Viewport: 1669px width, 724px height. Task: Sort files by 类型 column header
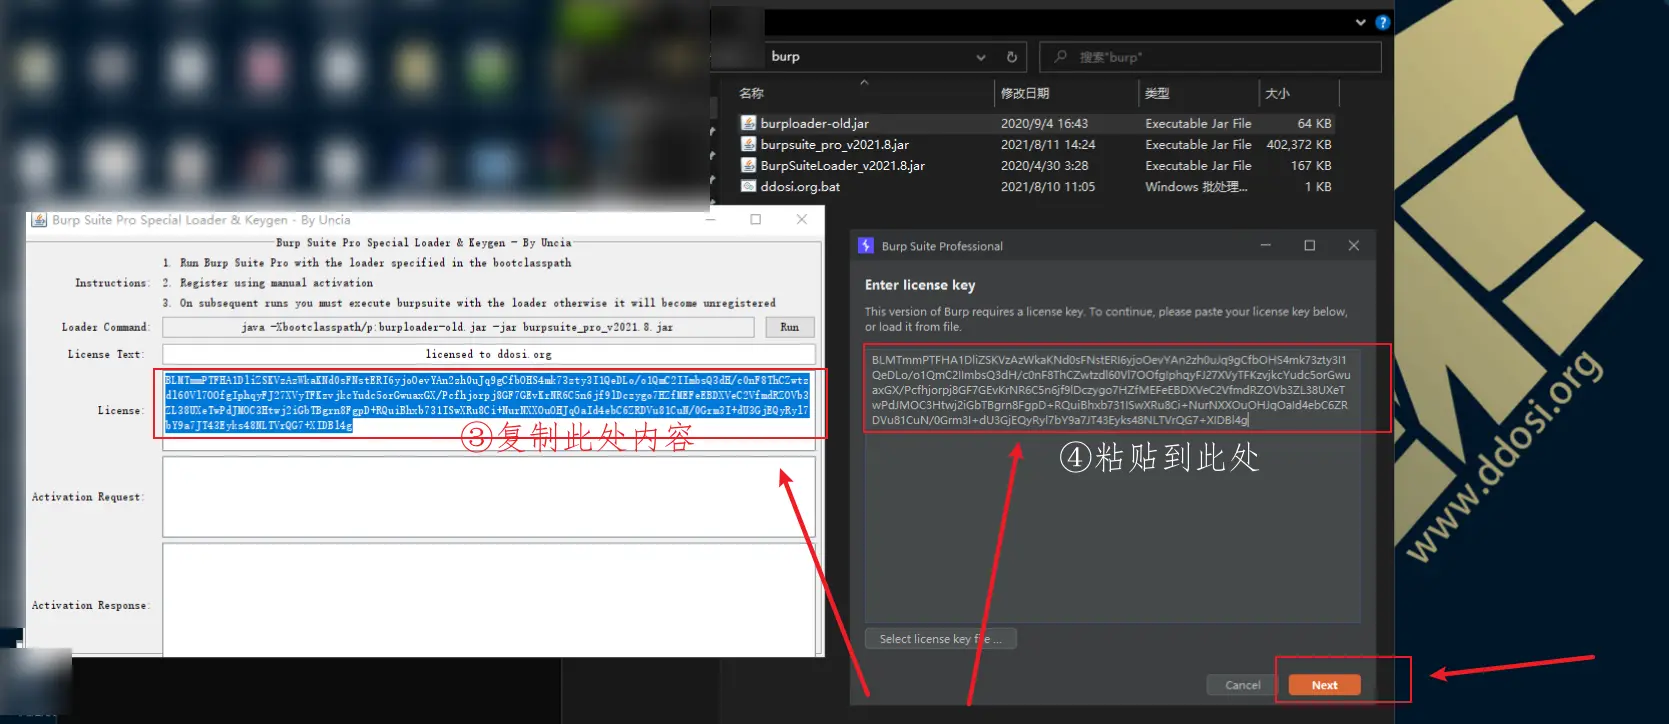[x=1157, y=93]
